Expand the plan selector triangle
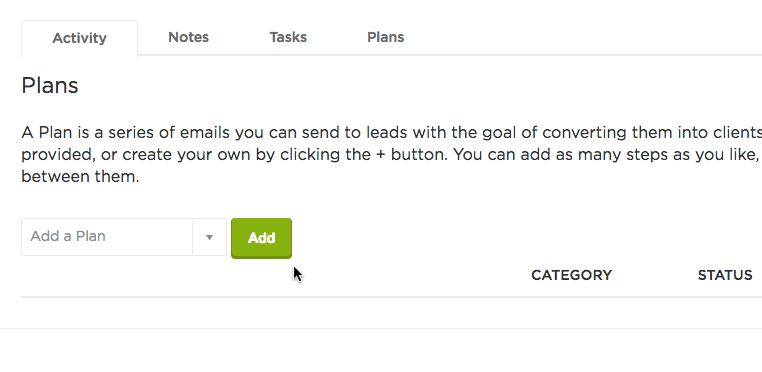Viewport: 762px width, 372px height. [x=209, y=237]
